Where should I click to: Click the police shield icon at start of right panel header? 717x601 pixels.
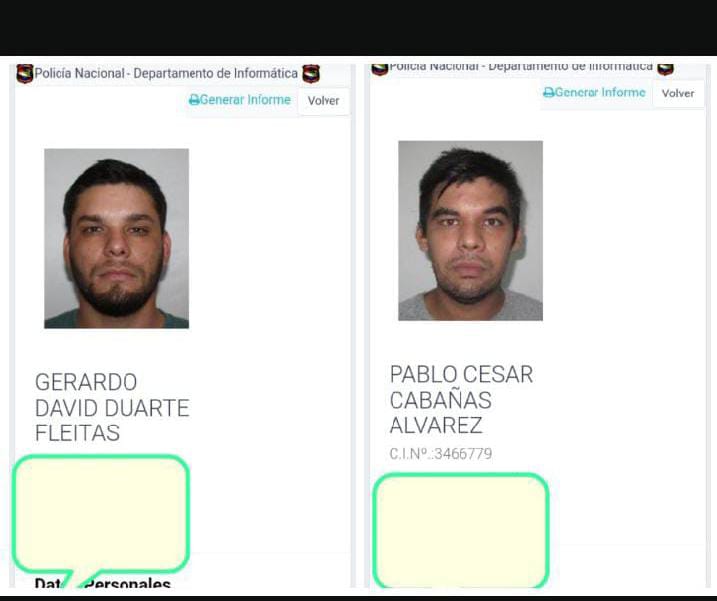pos(380,70)
